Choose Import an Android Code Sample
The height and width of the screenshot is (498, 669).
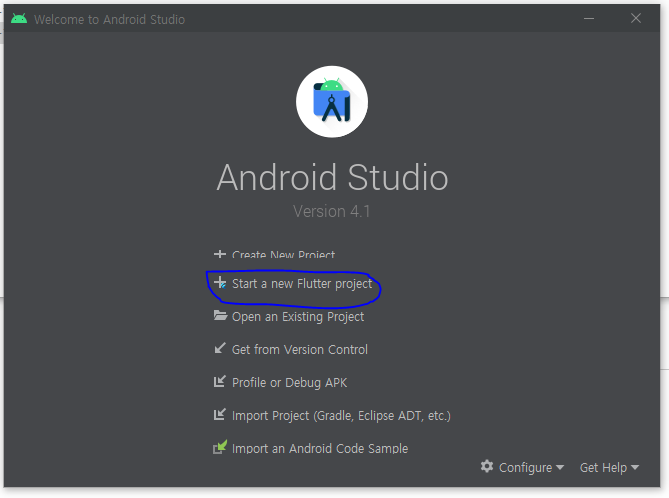320,448
